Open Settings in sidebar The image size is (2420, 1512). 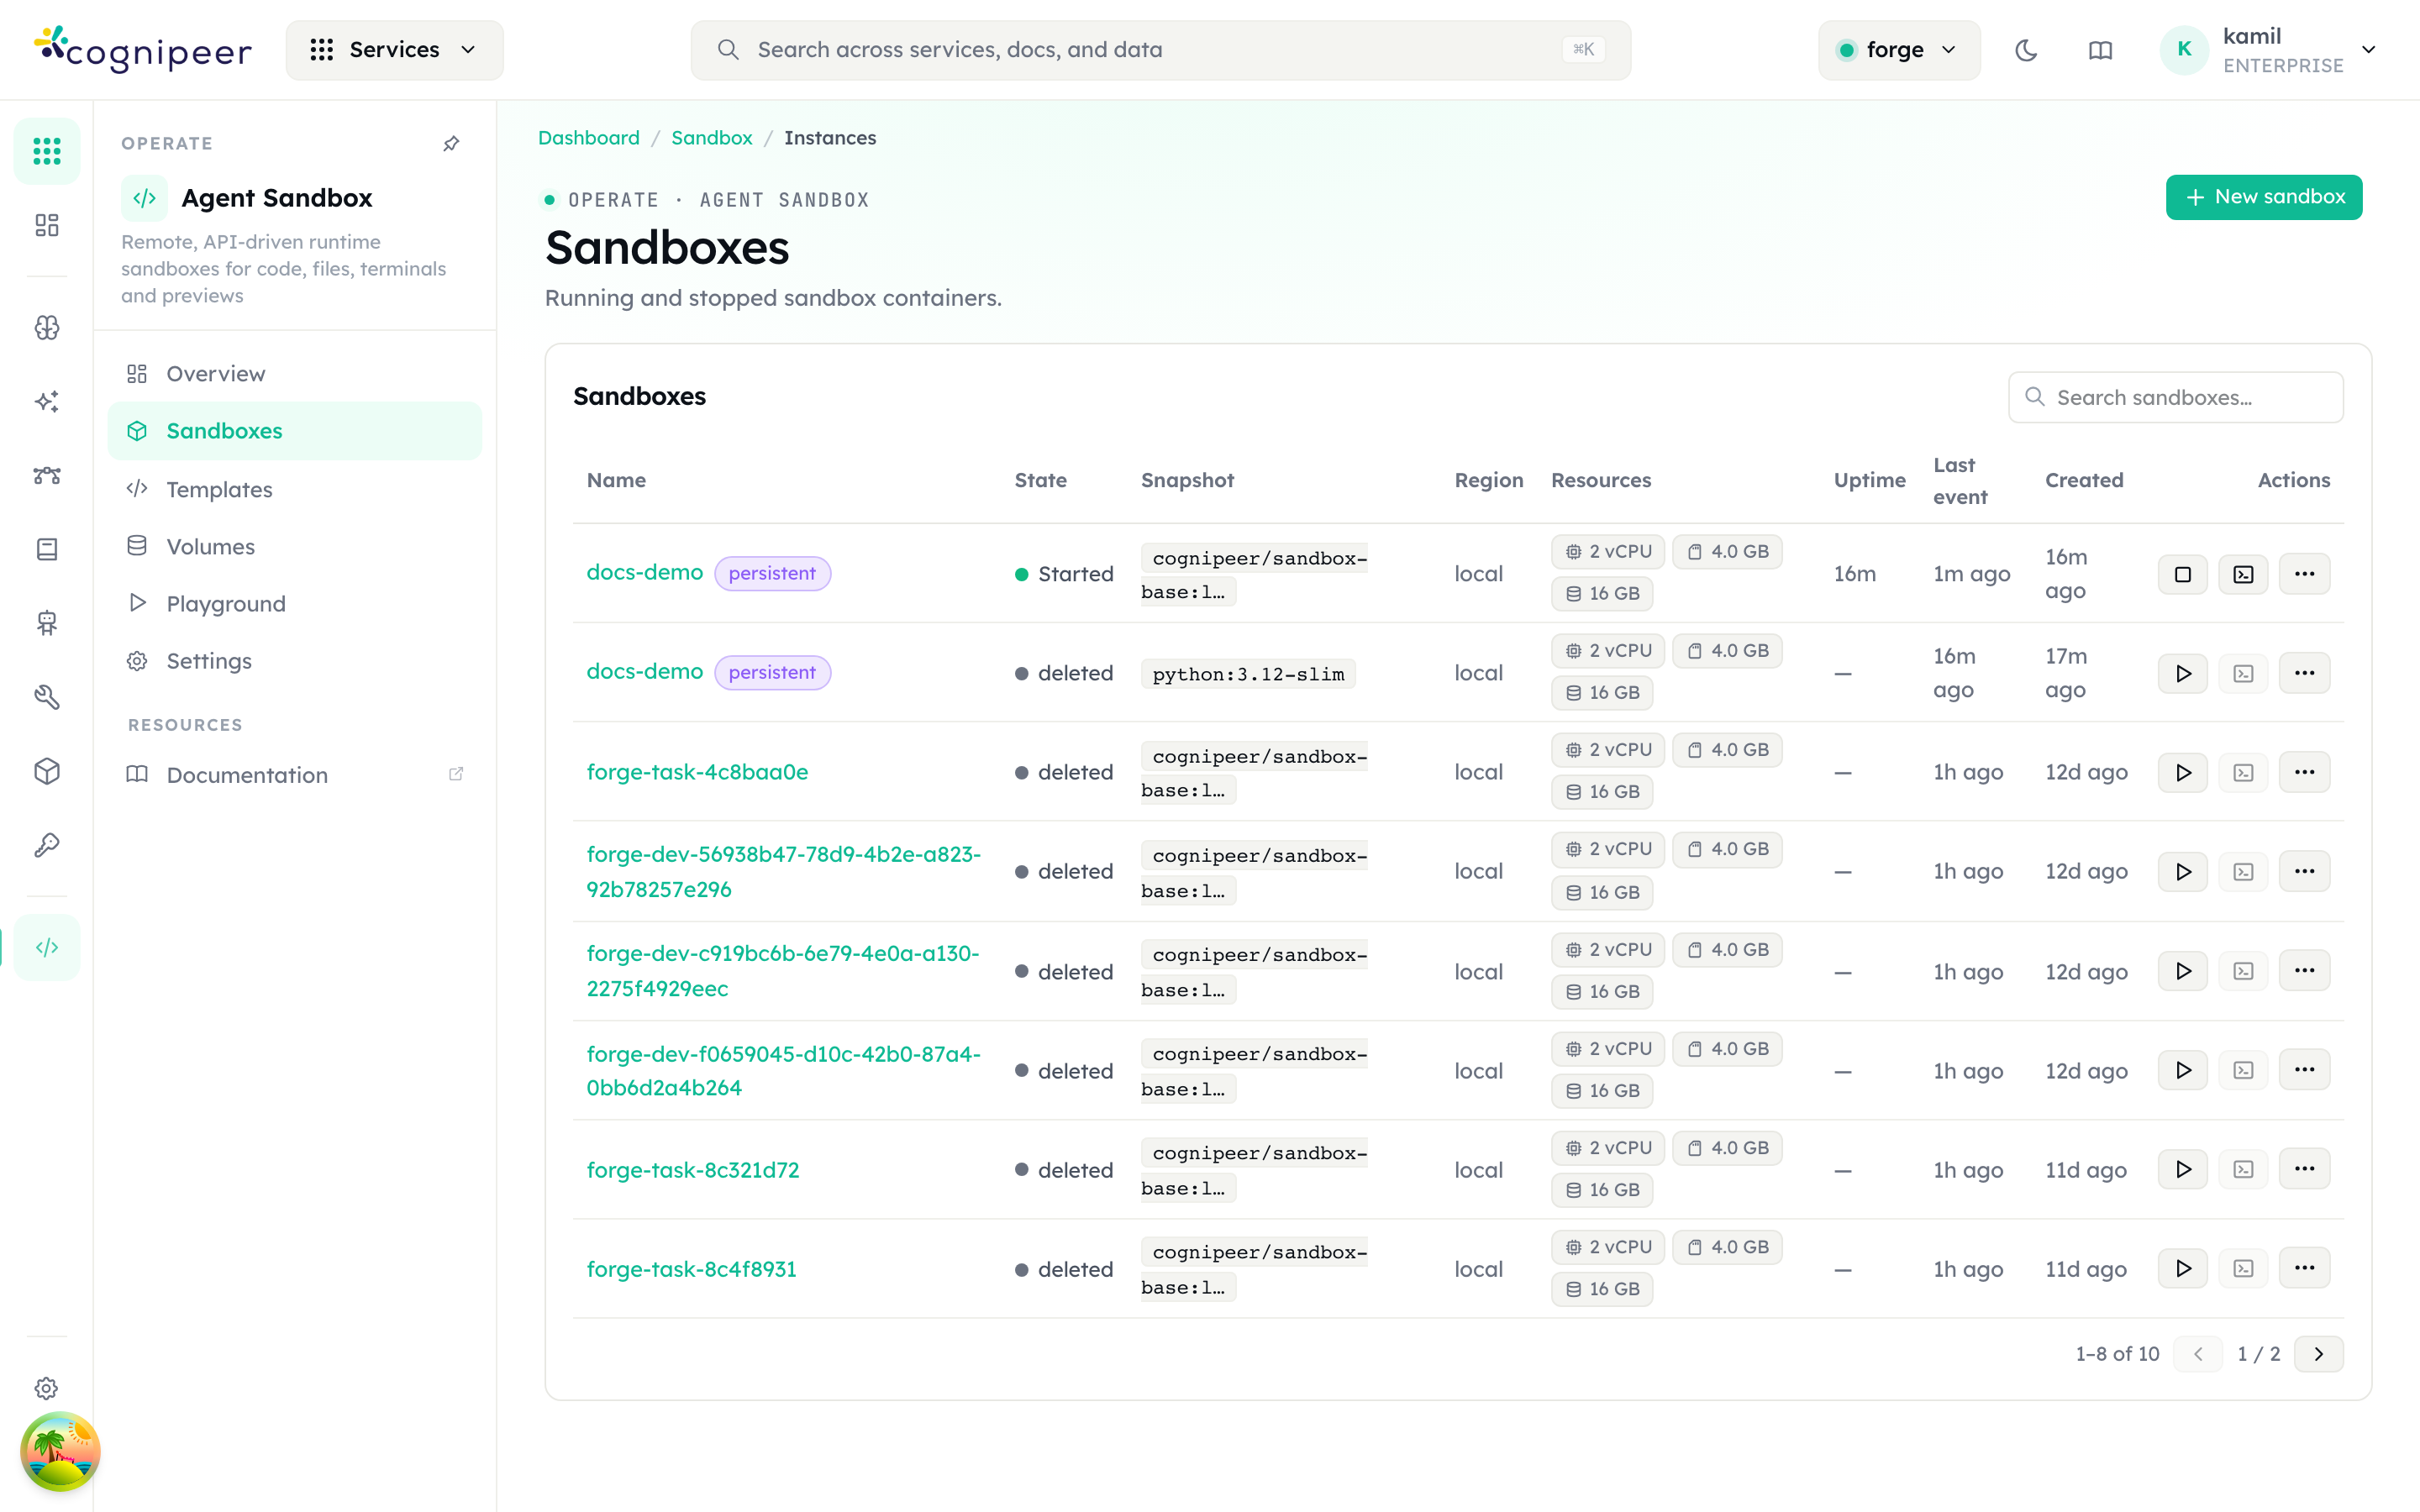[294, 661]
